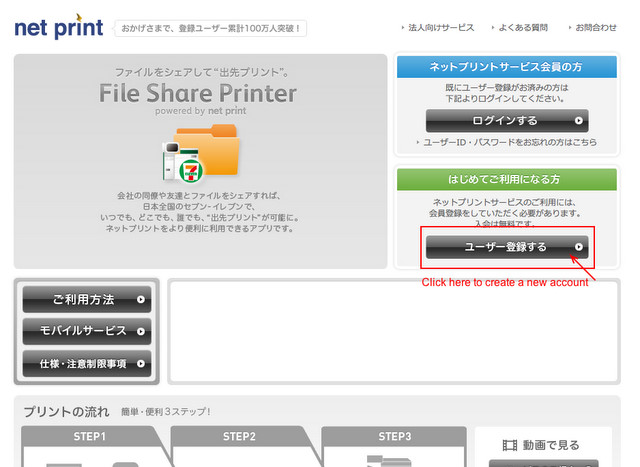Click the ネットプリントサービス会員の方 header
This screenshot has width=640, height=467.
[507, 67]
